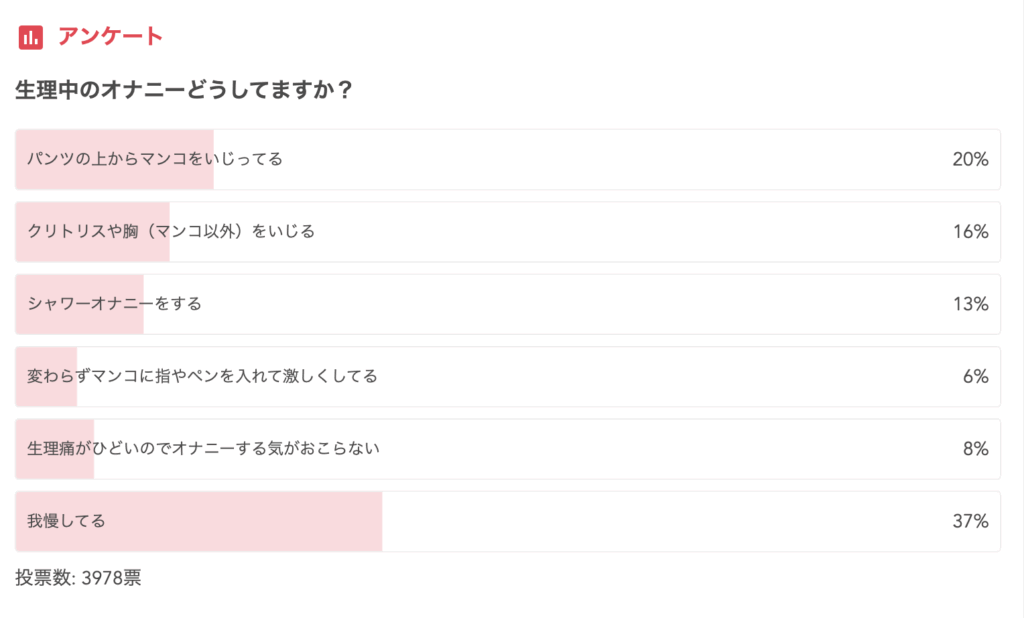Click the 13% result value
Screen dimensions: 1024x618
point(970,304)
